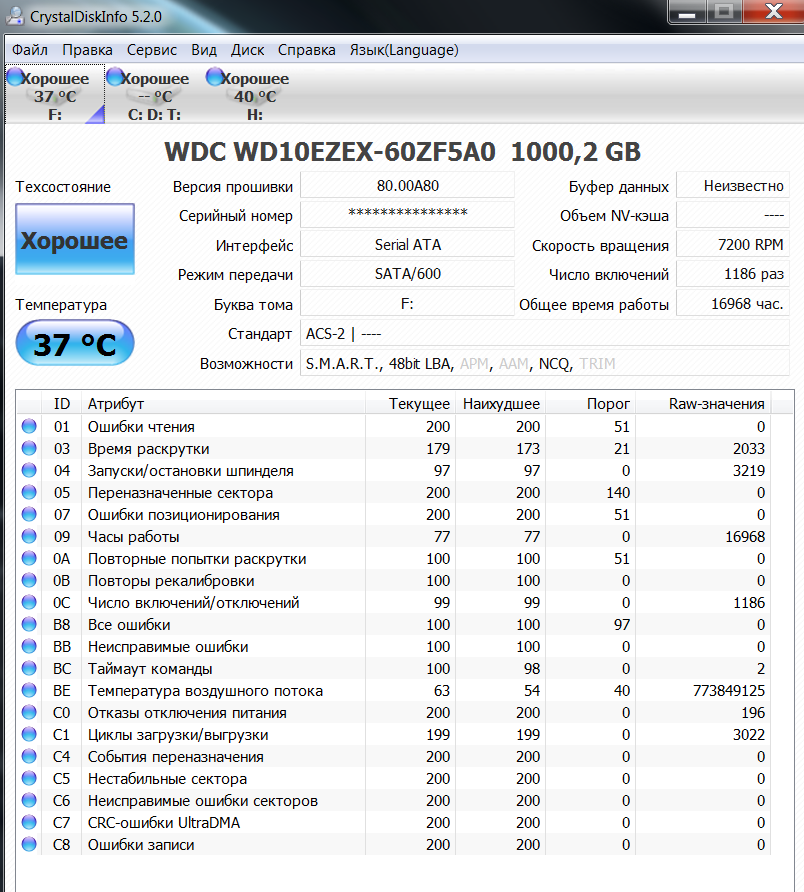Open the Правка menu
Image resolution: width=804 pixels, height=892 pixels.
(87, 50)
